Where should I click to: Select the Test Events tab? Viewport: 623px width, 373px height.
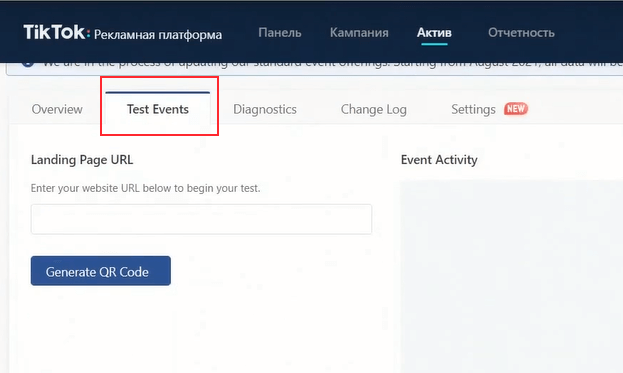tap(158, 109)
